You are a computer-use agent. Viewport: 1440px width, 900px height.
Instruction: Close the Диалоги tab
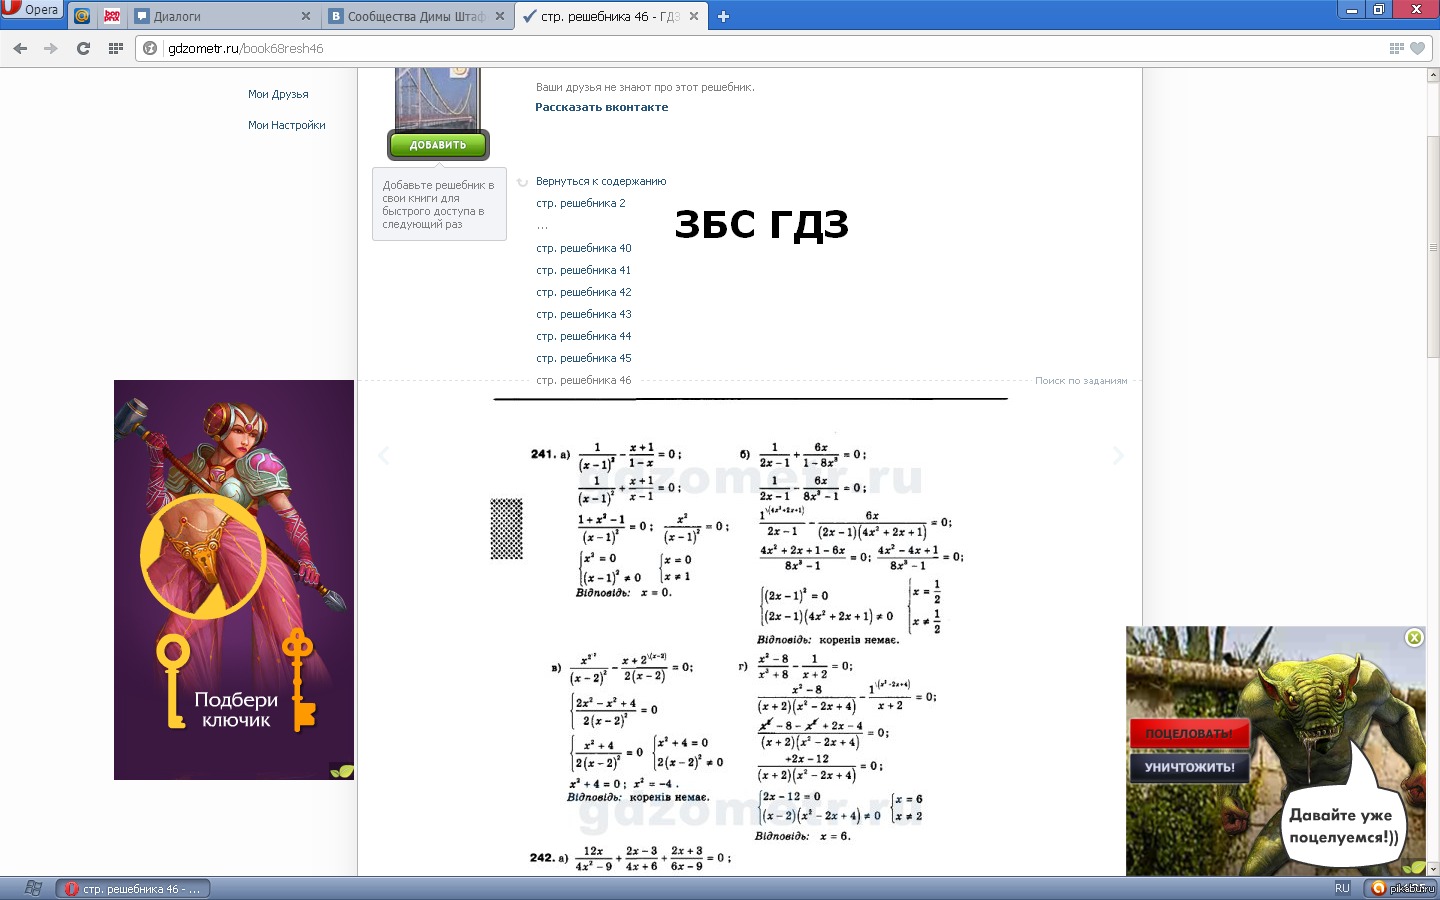coord(305,16)
